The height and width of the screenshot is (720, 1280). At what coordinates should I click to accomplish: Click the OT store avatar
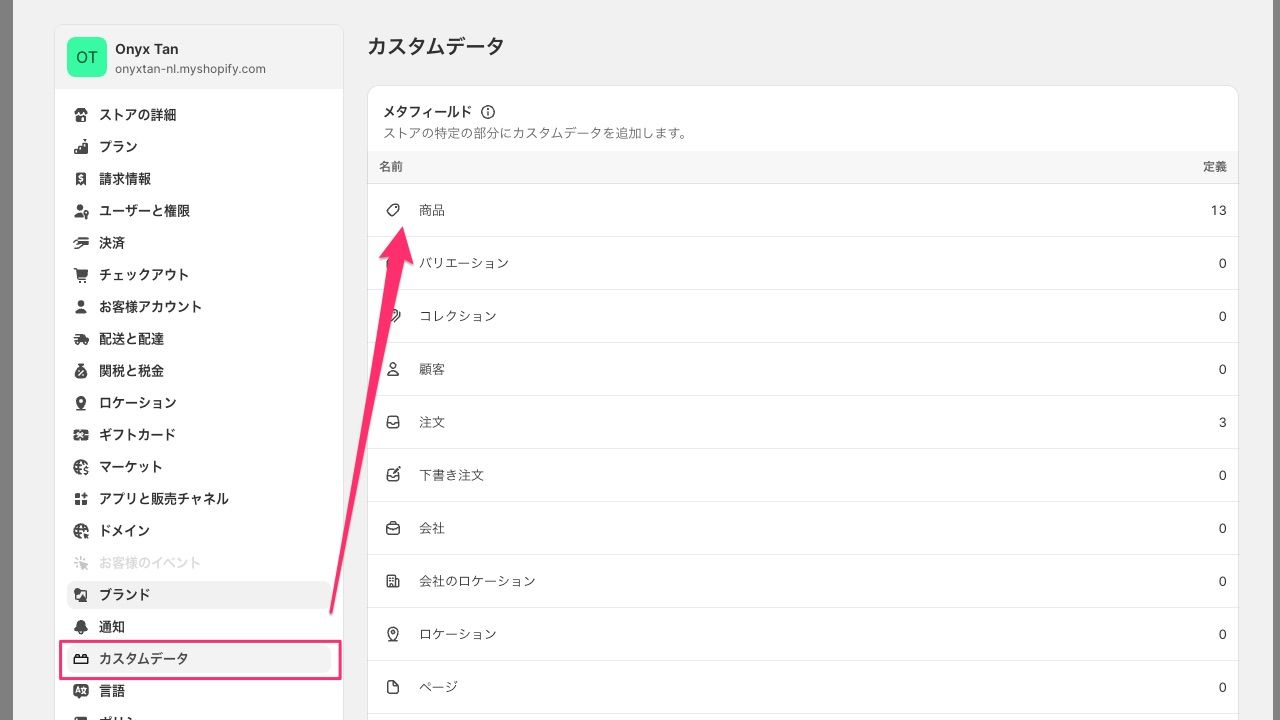(87, 57)
